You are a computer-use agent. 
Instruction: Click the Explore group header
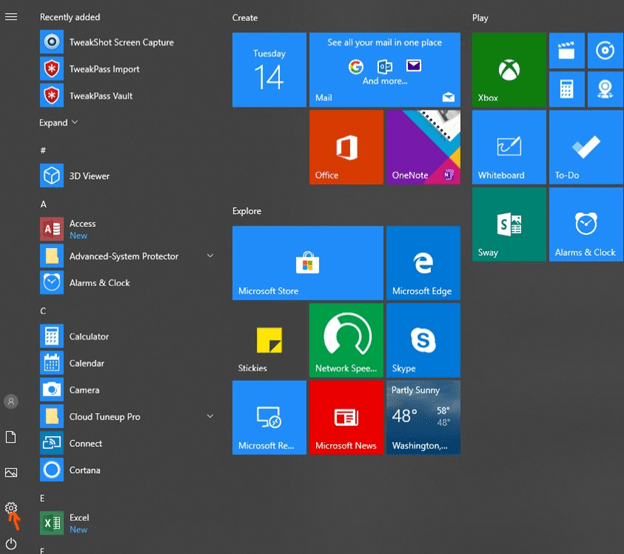[x=247, y=211]
